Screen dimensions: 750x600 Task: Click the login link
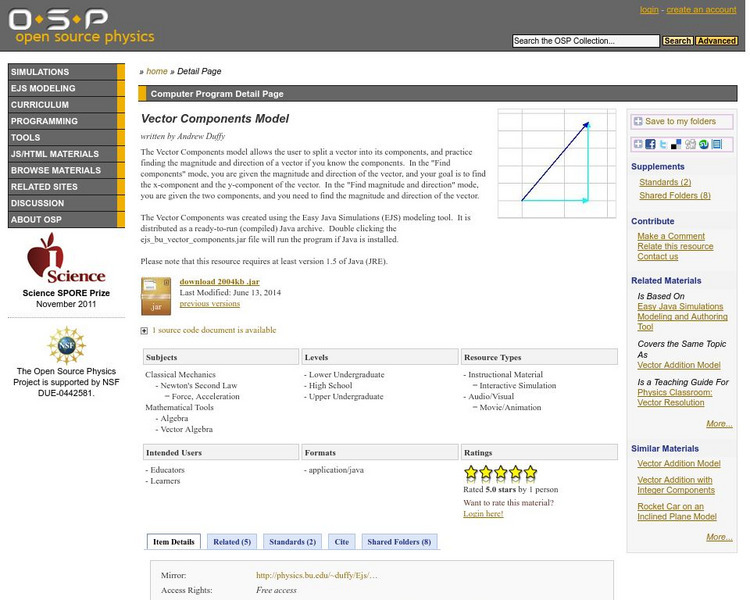[649, 10]
